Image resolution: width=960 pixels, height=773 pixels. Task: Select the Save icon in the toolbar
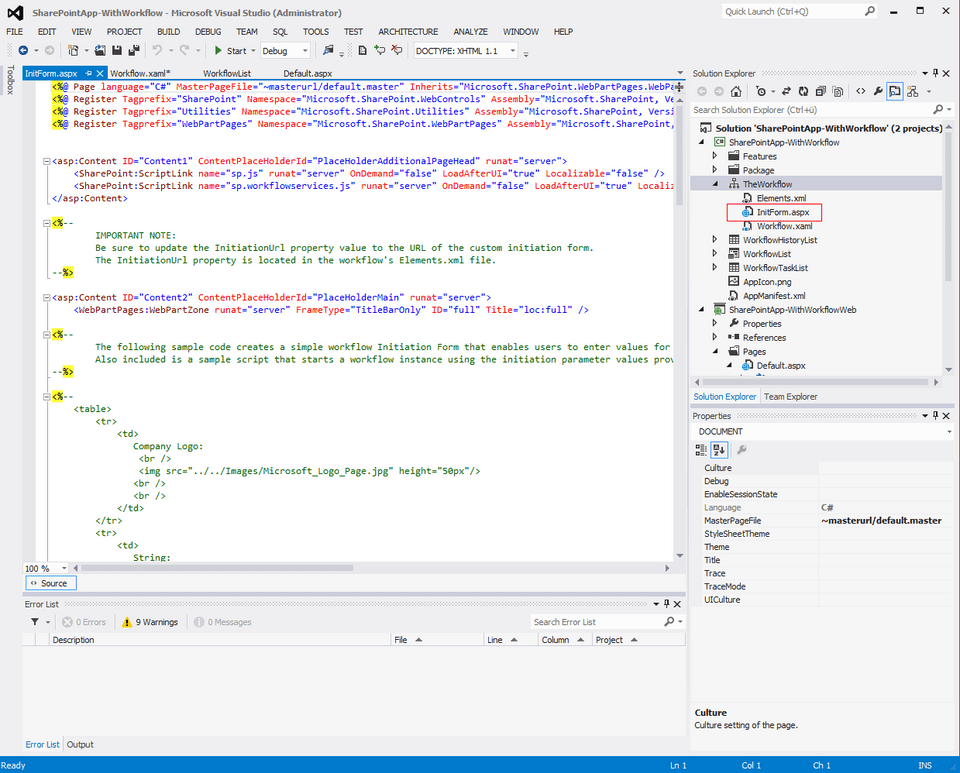click(118, 49)
